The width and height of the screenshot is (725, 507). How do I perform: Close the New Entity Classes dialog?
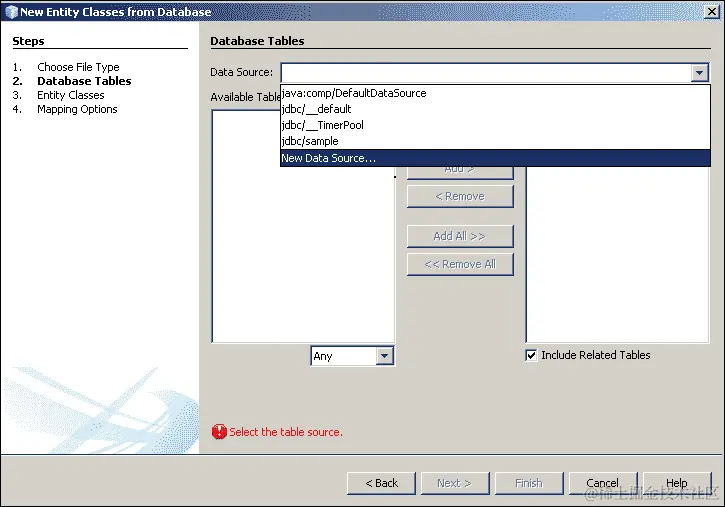712,12
